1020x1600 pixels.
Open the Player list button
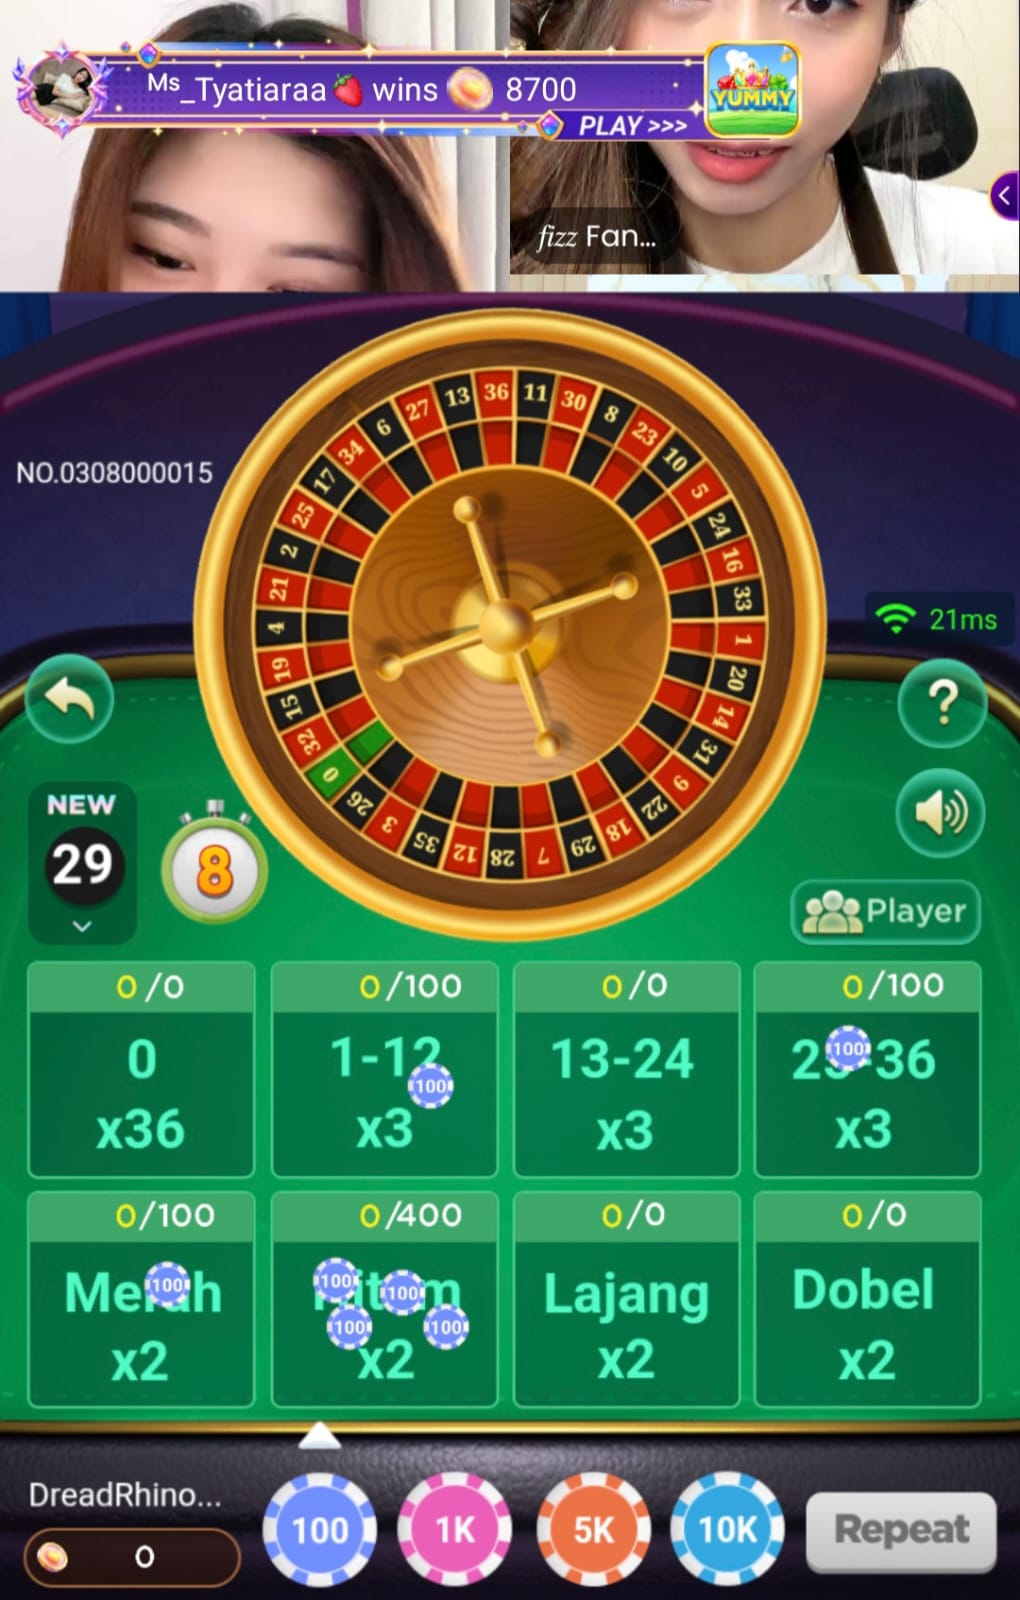point(885,911)
